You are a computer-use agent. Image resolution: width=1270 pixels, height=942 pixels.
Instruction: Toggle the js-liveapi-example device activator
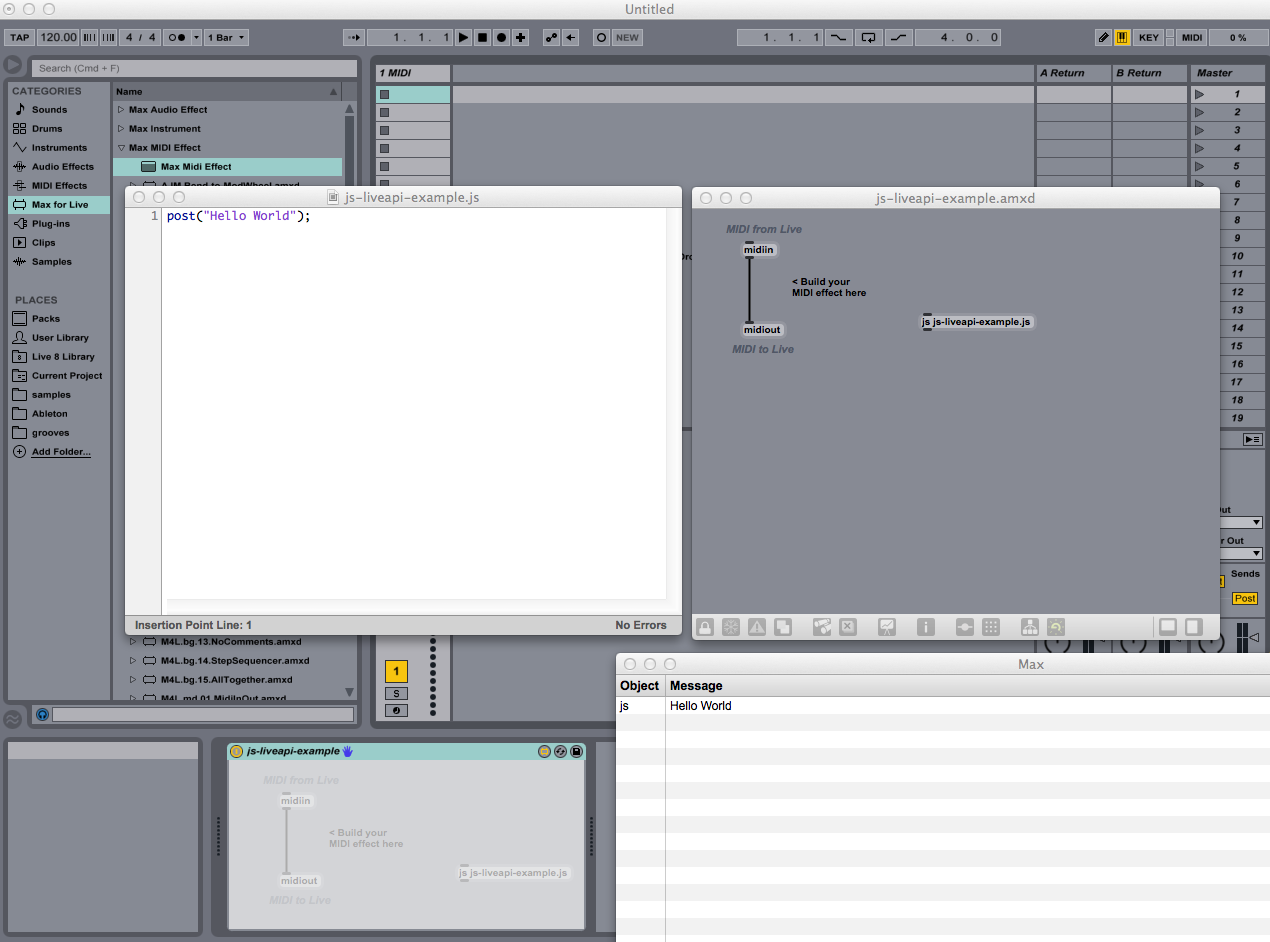point(237,751)
